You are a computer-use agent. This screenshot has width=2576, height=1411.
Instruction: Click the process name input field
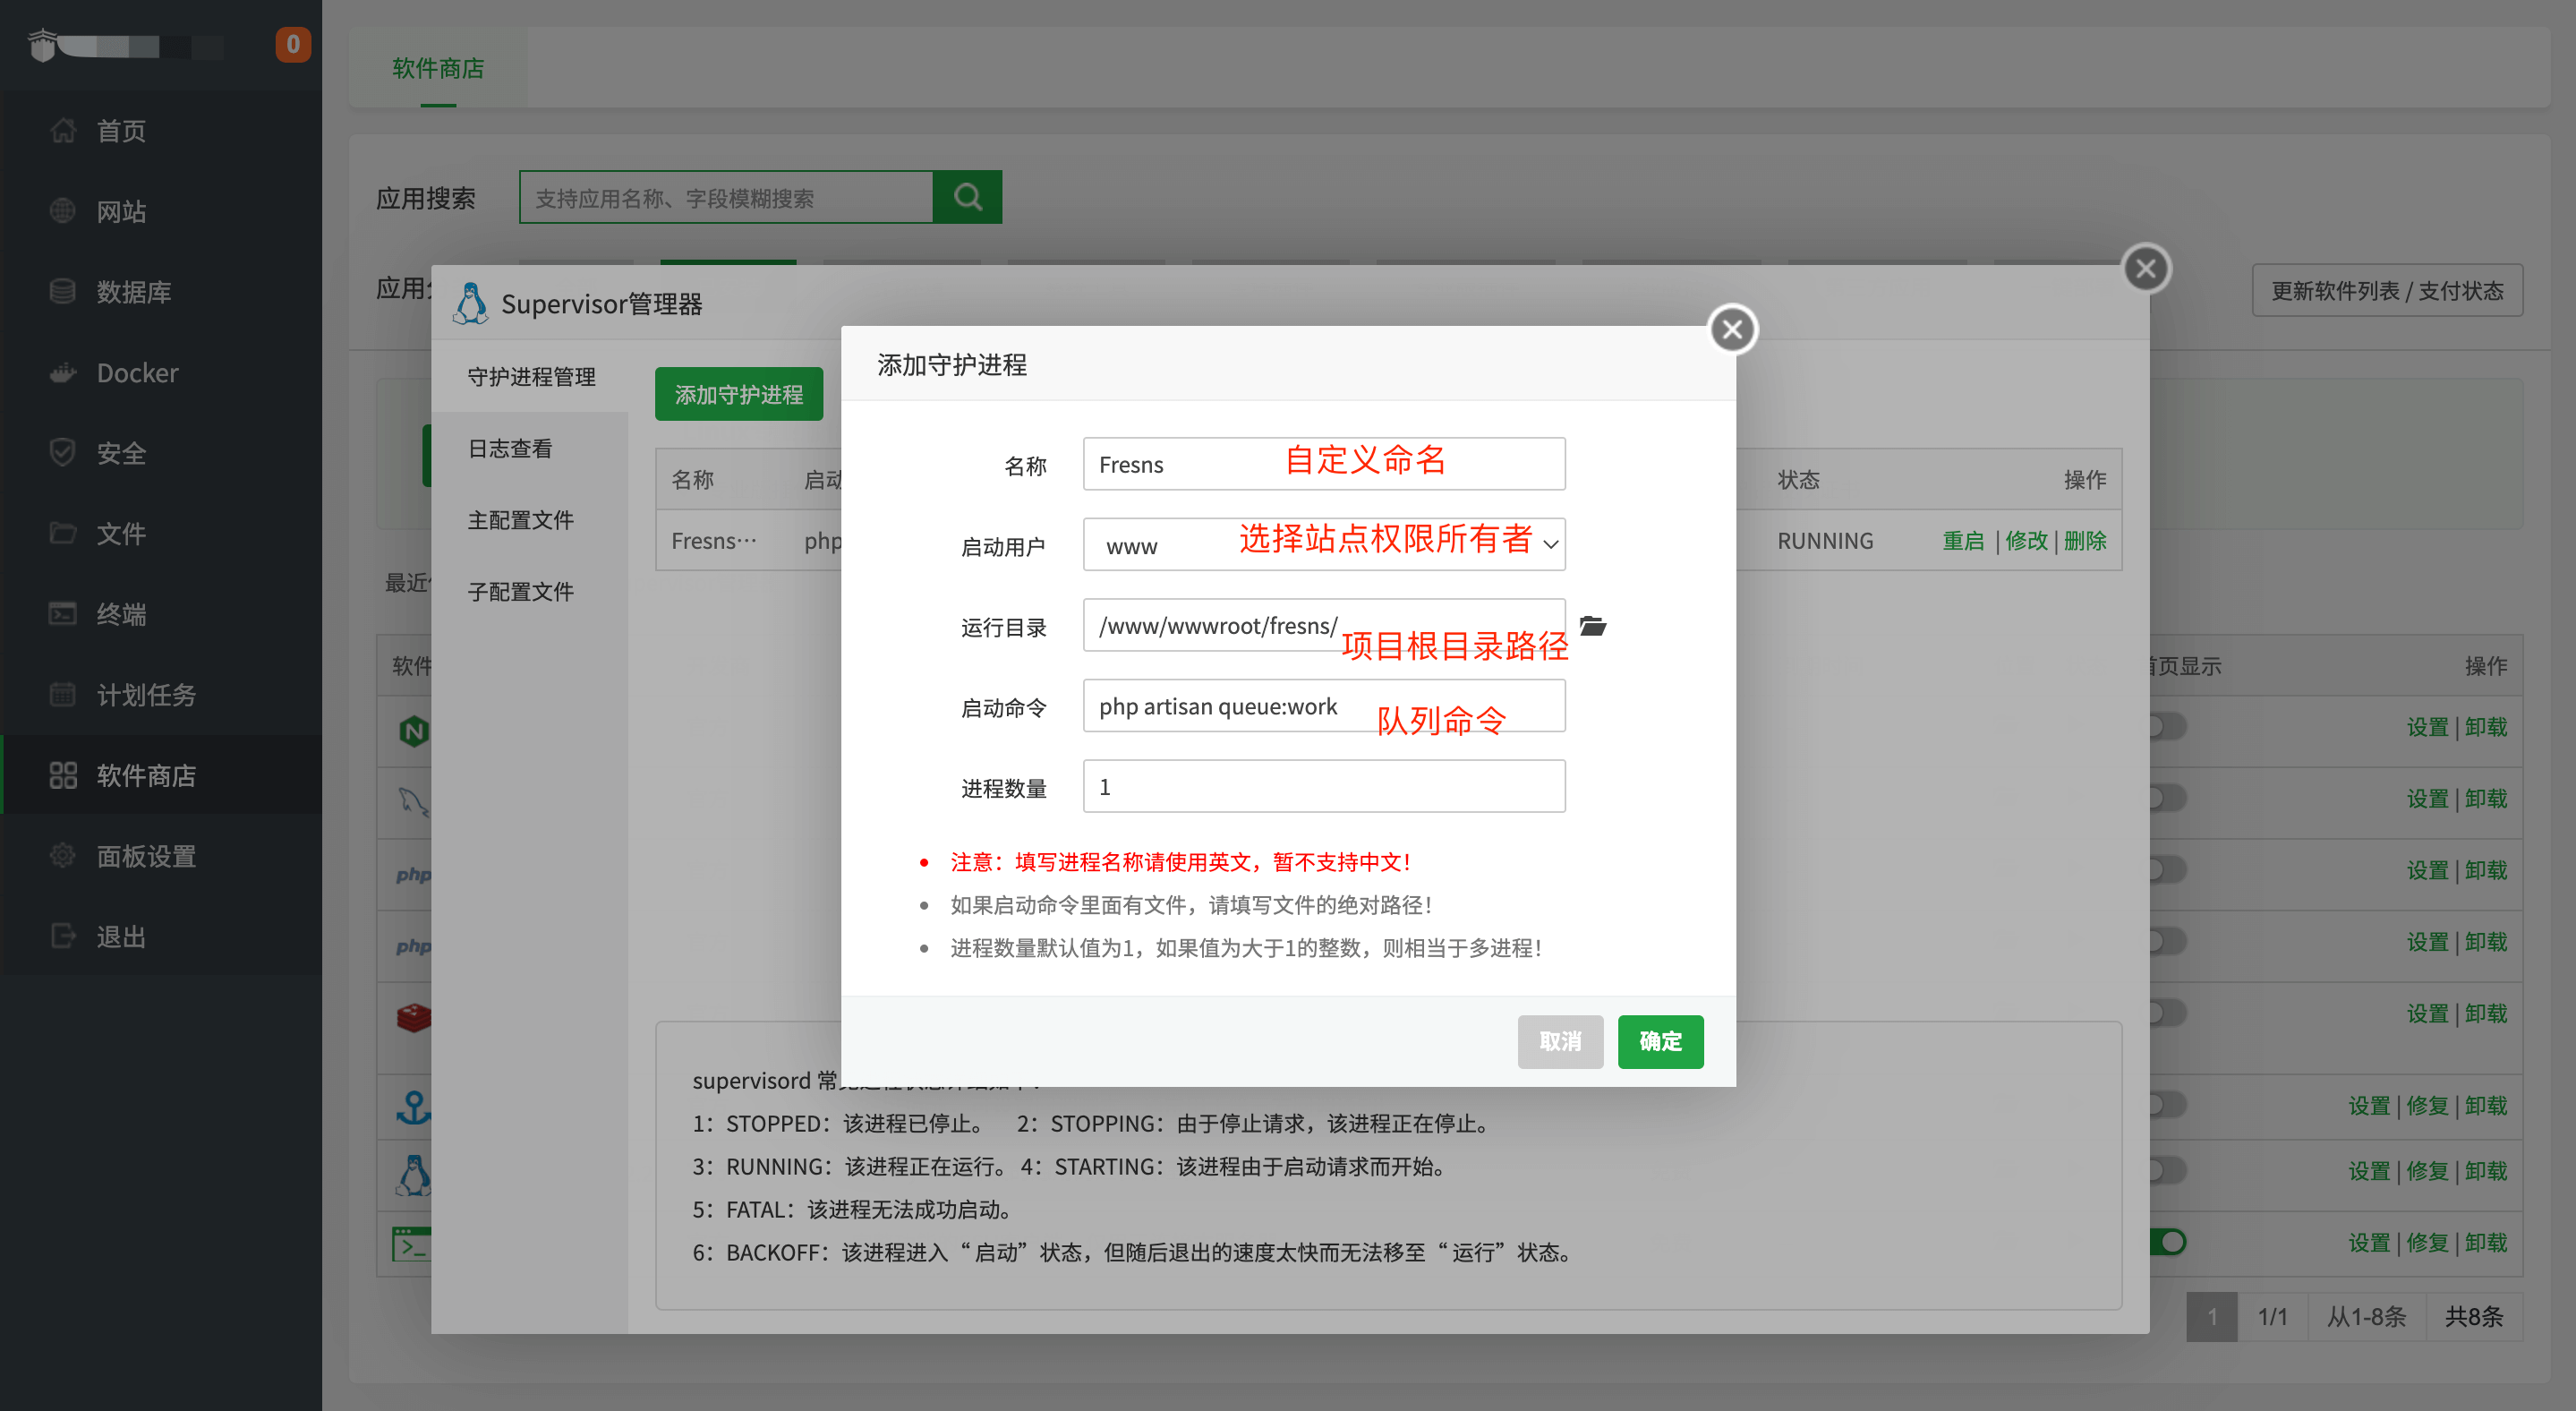tap(1324, 464)
